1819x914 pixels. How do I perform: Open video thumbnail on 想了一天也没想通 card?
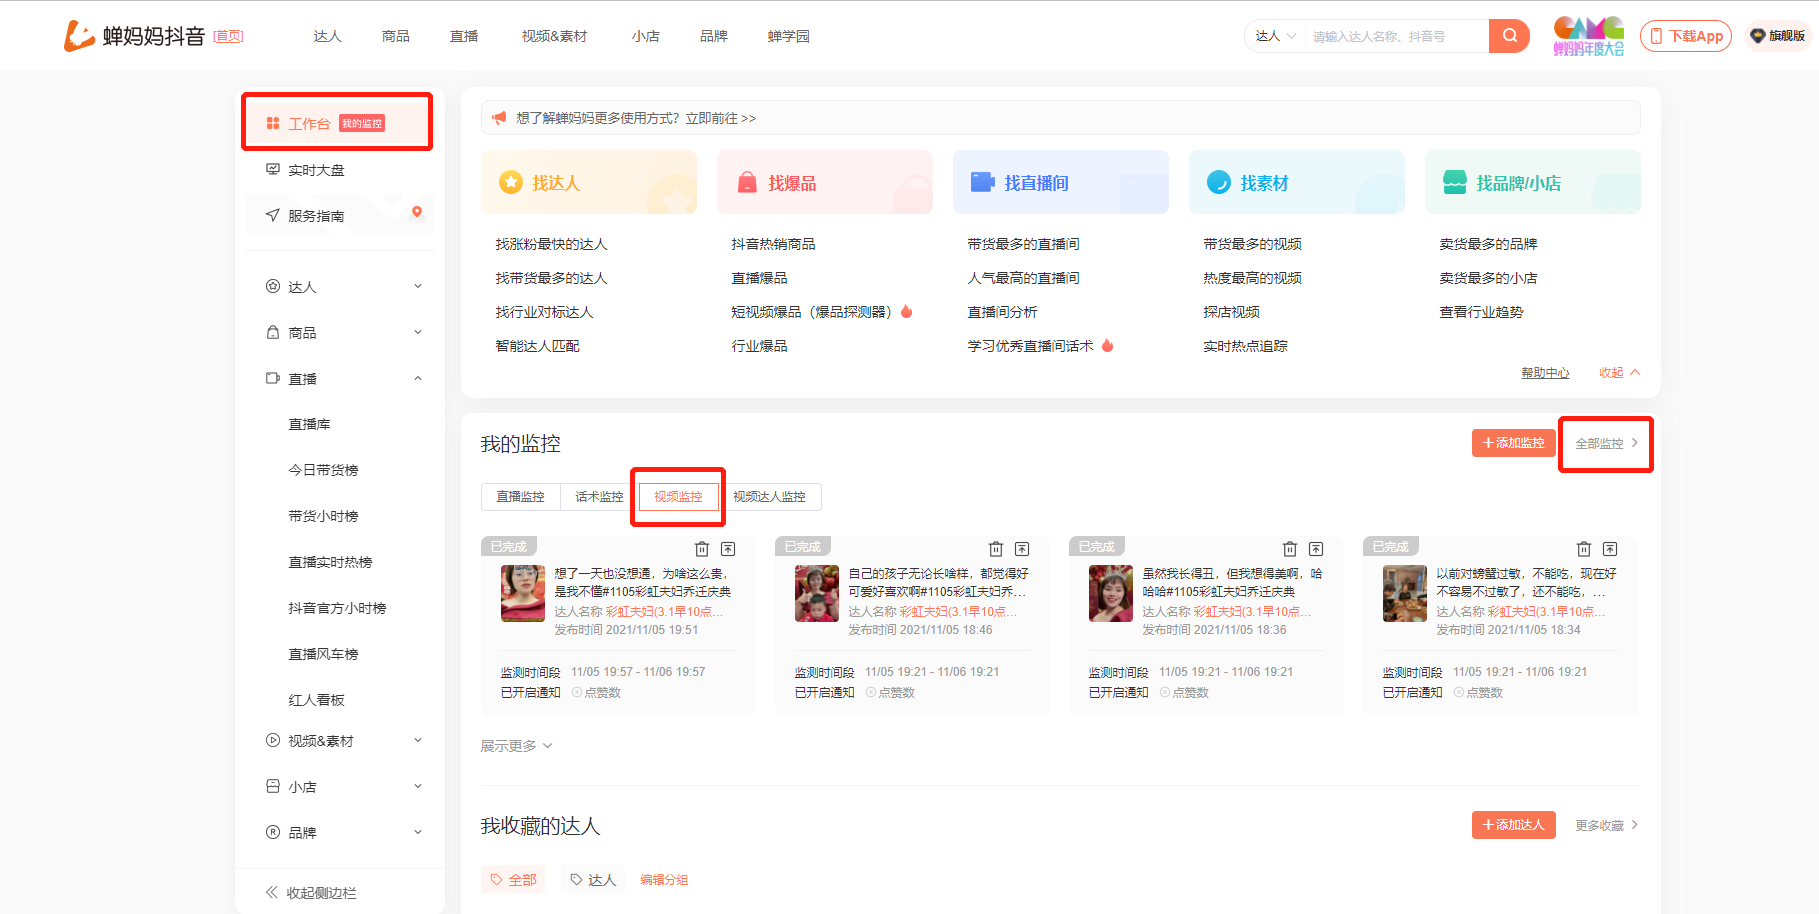(x=523, y=593)
